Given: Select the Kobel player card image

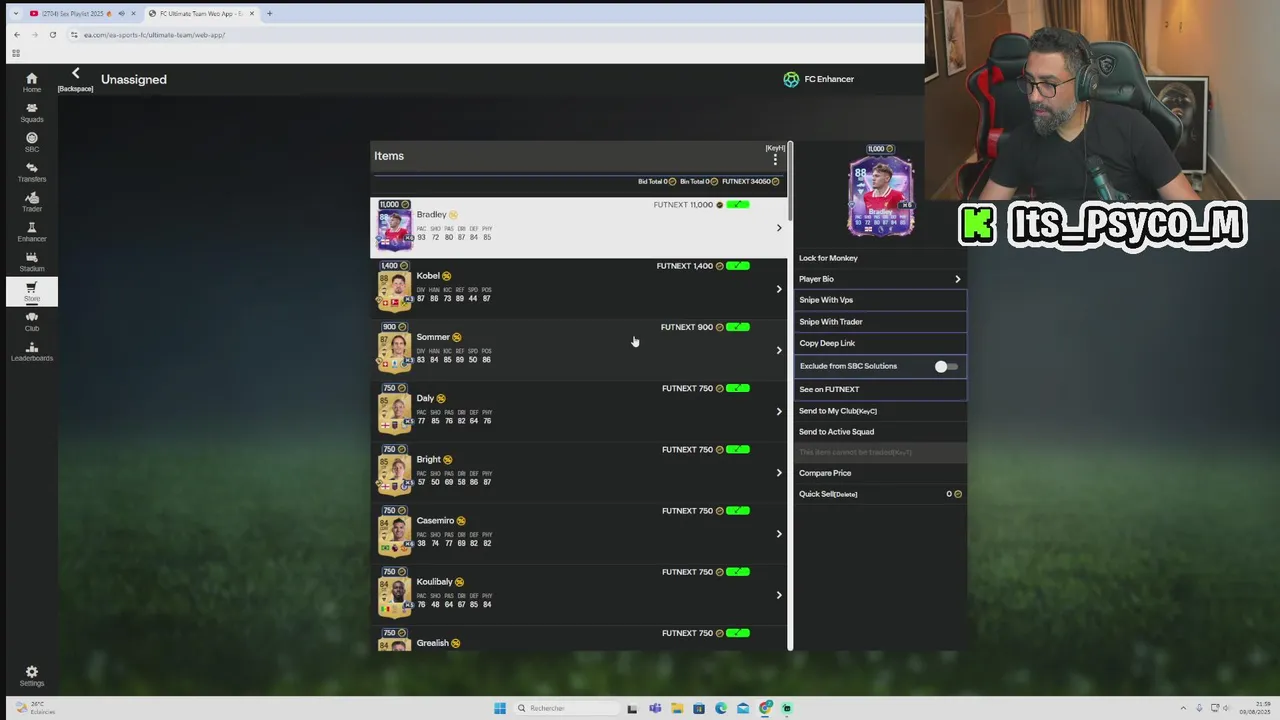Looking at the screenshot, I should coord(394,291).
